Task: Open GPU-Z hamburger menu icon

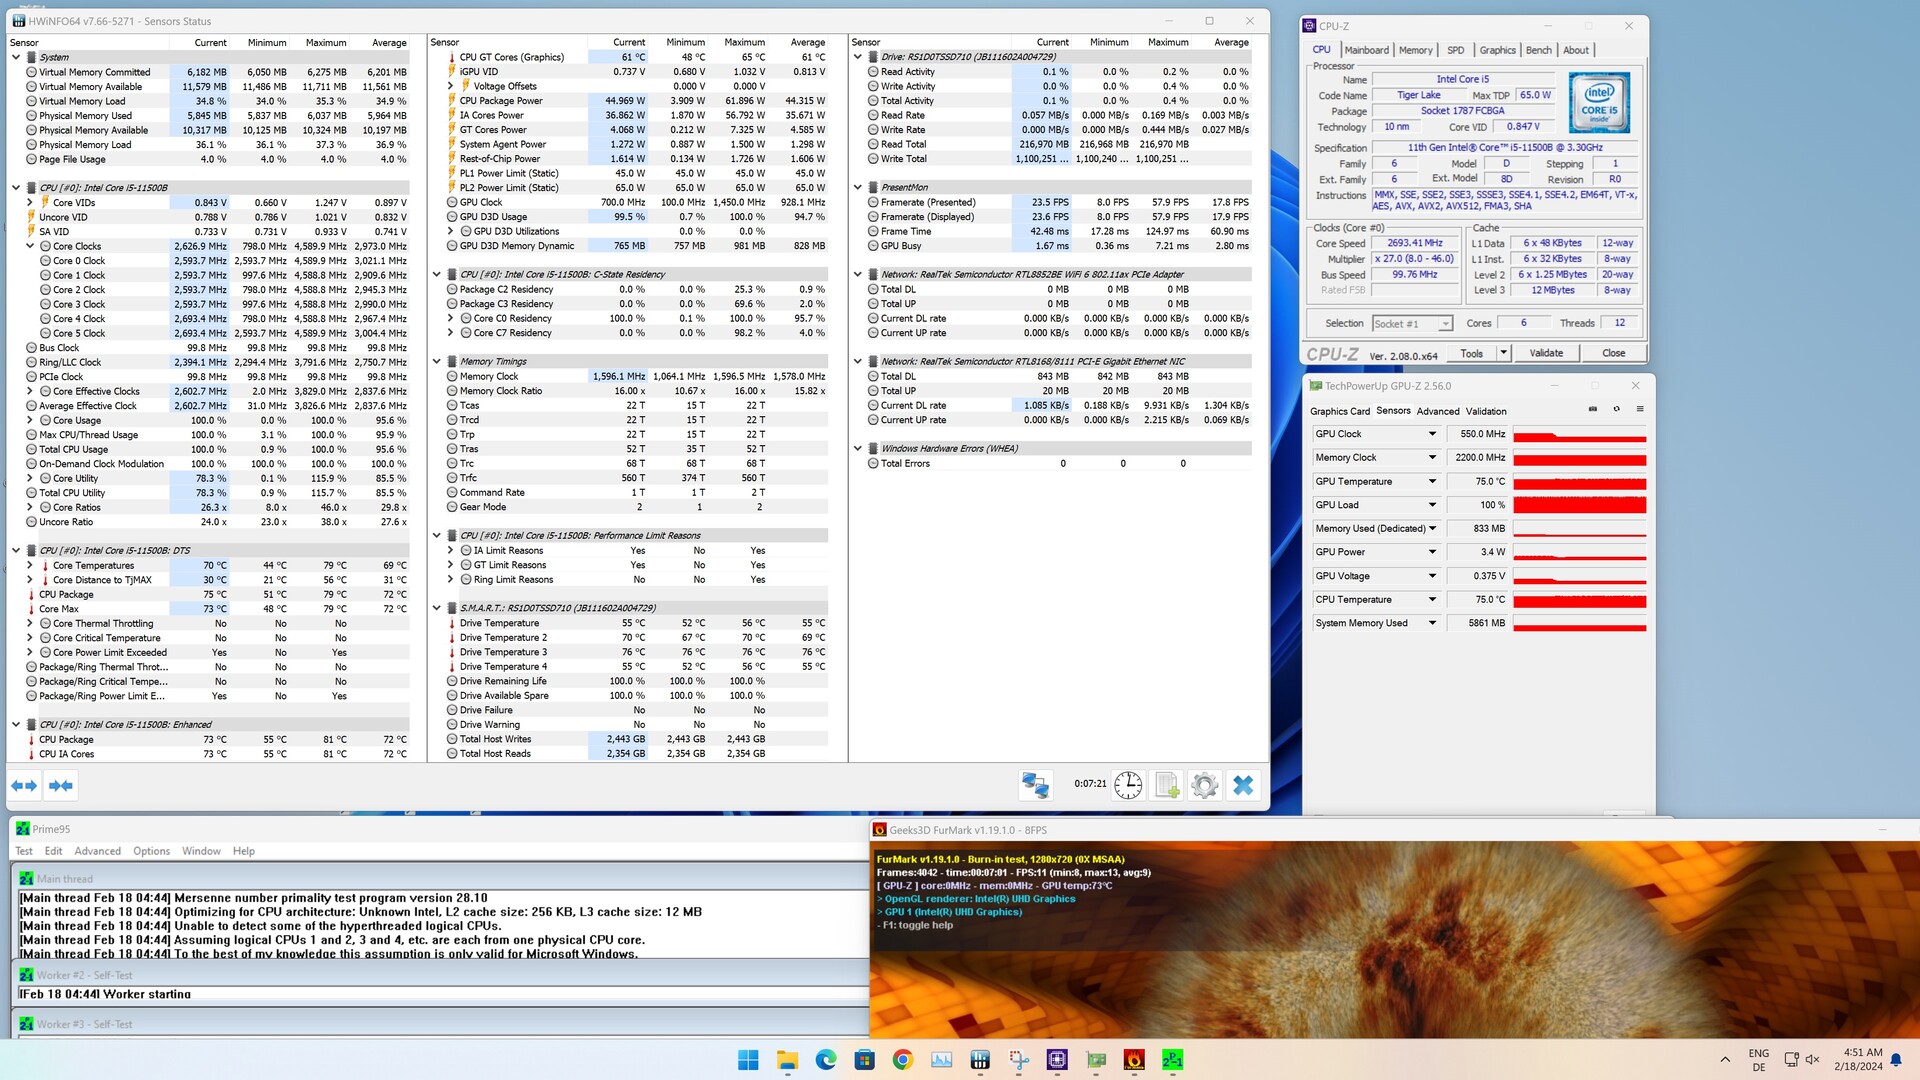Action: tap(1640, 409)
